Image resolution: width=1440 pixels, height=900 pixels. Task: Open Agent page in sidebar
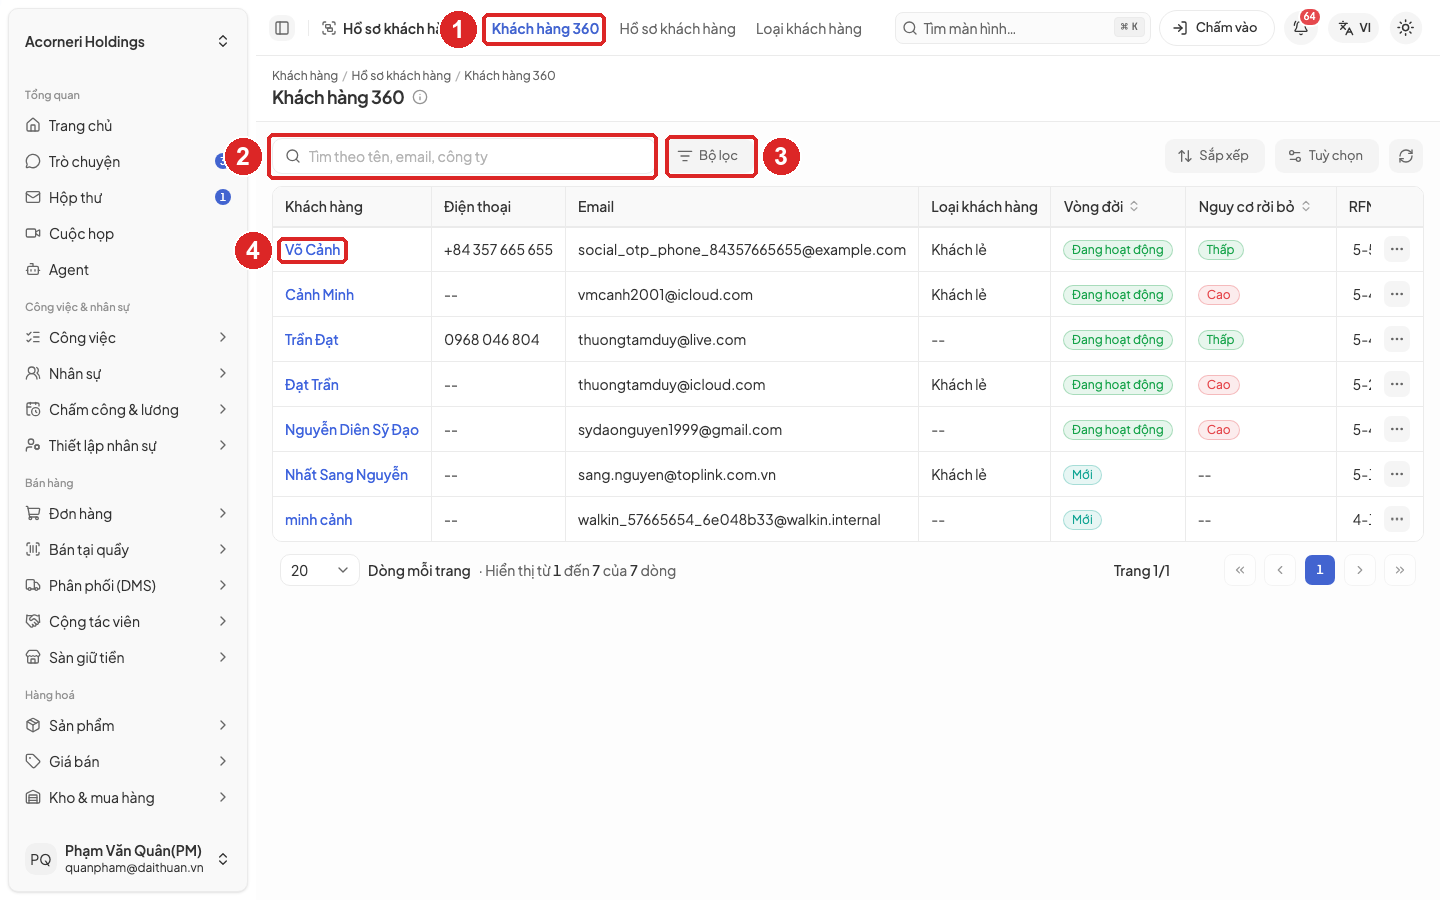(x=128, y=270)
